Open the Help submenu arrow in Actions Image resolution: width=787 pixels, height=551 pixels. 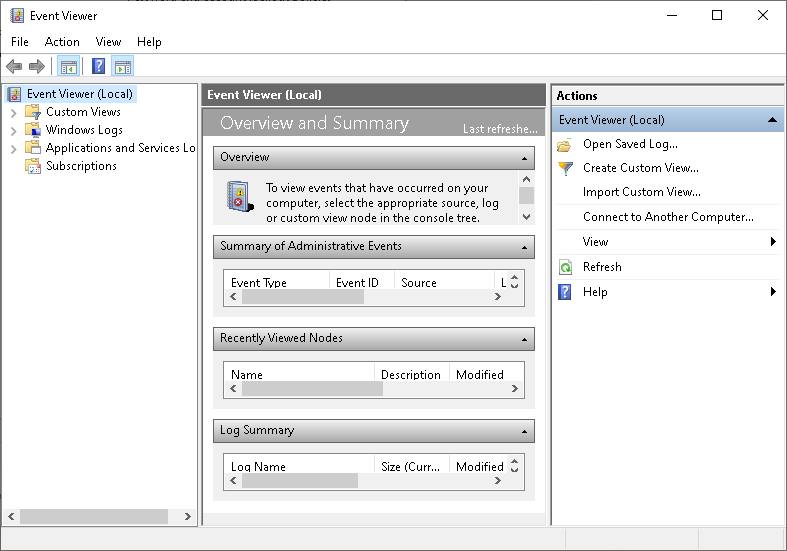click(x=773, y=292)
